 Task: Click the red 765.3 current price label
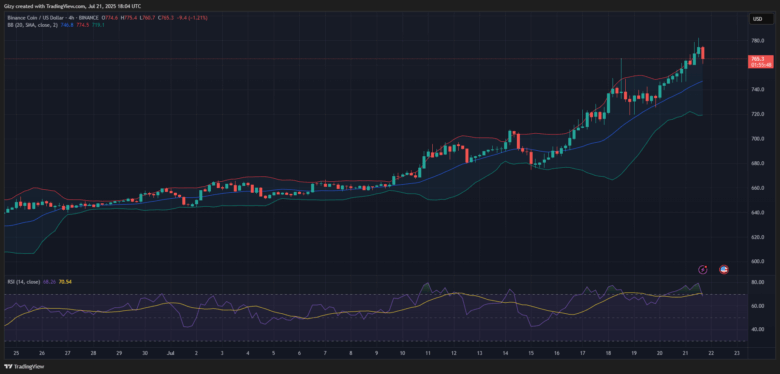coord(761,62)
